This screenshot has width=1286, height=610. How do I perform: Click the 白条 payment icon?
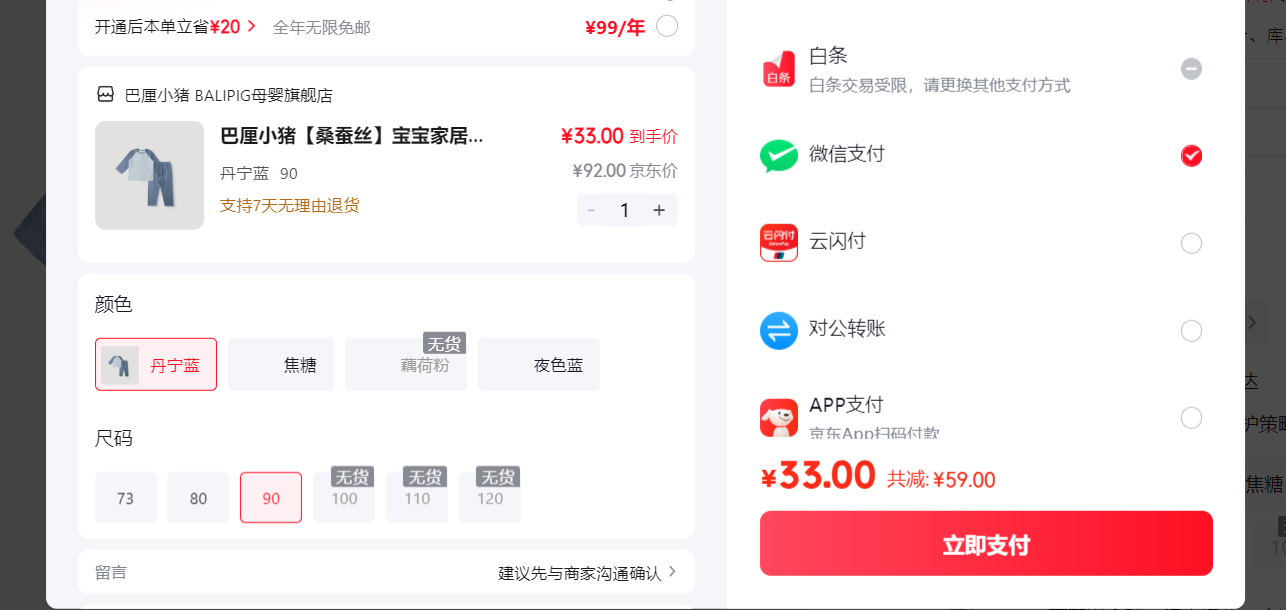[779, 69]
